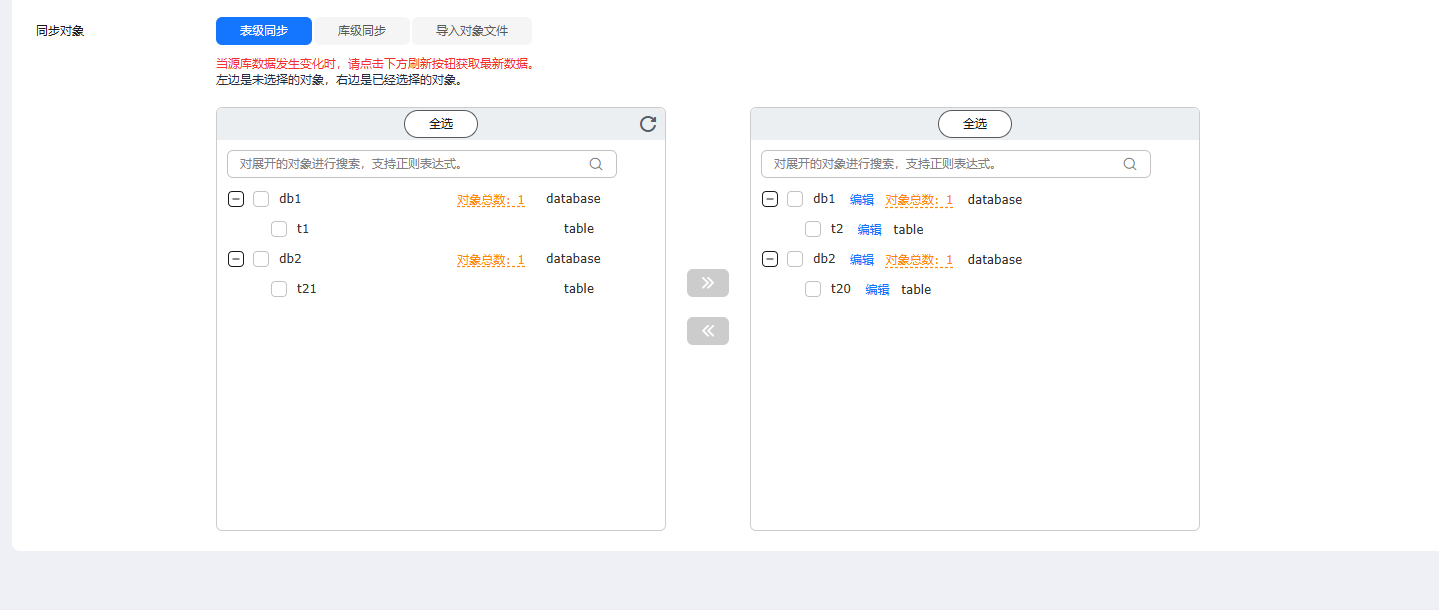Check the t20 table checkbox

click(x=813, y=289)
